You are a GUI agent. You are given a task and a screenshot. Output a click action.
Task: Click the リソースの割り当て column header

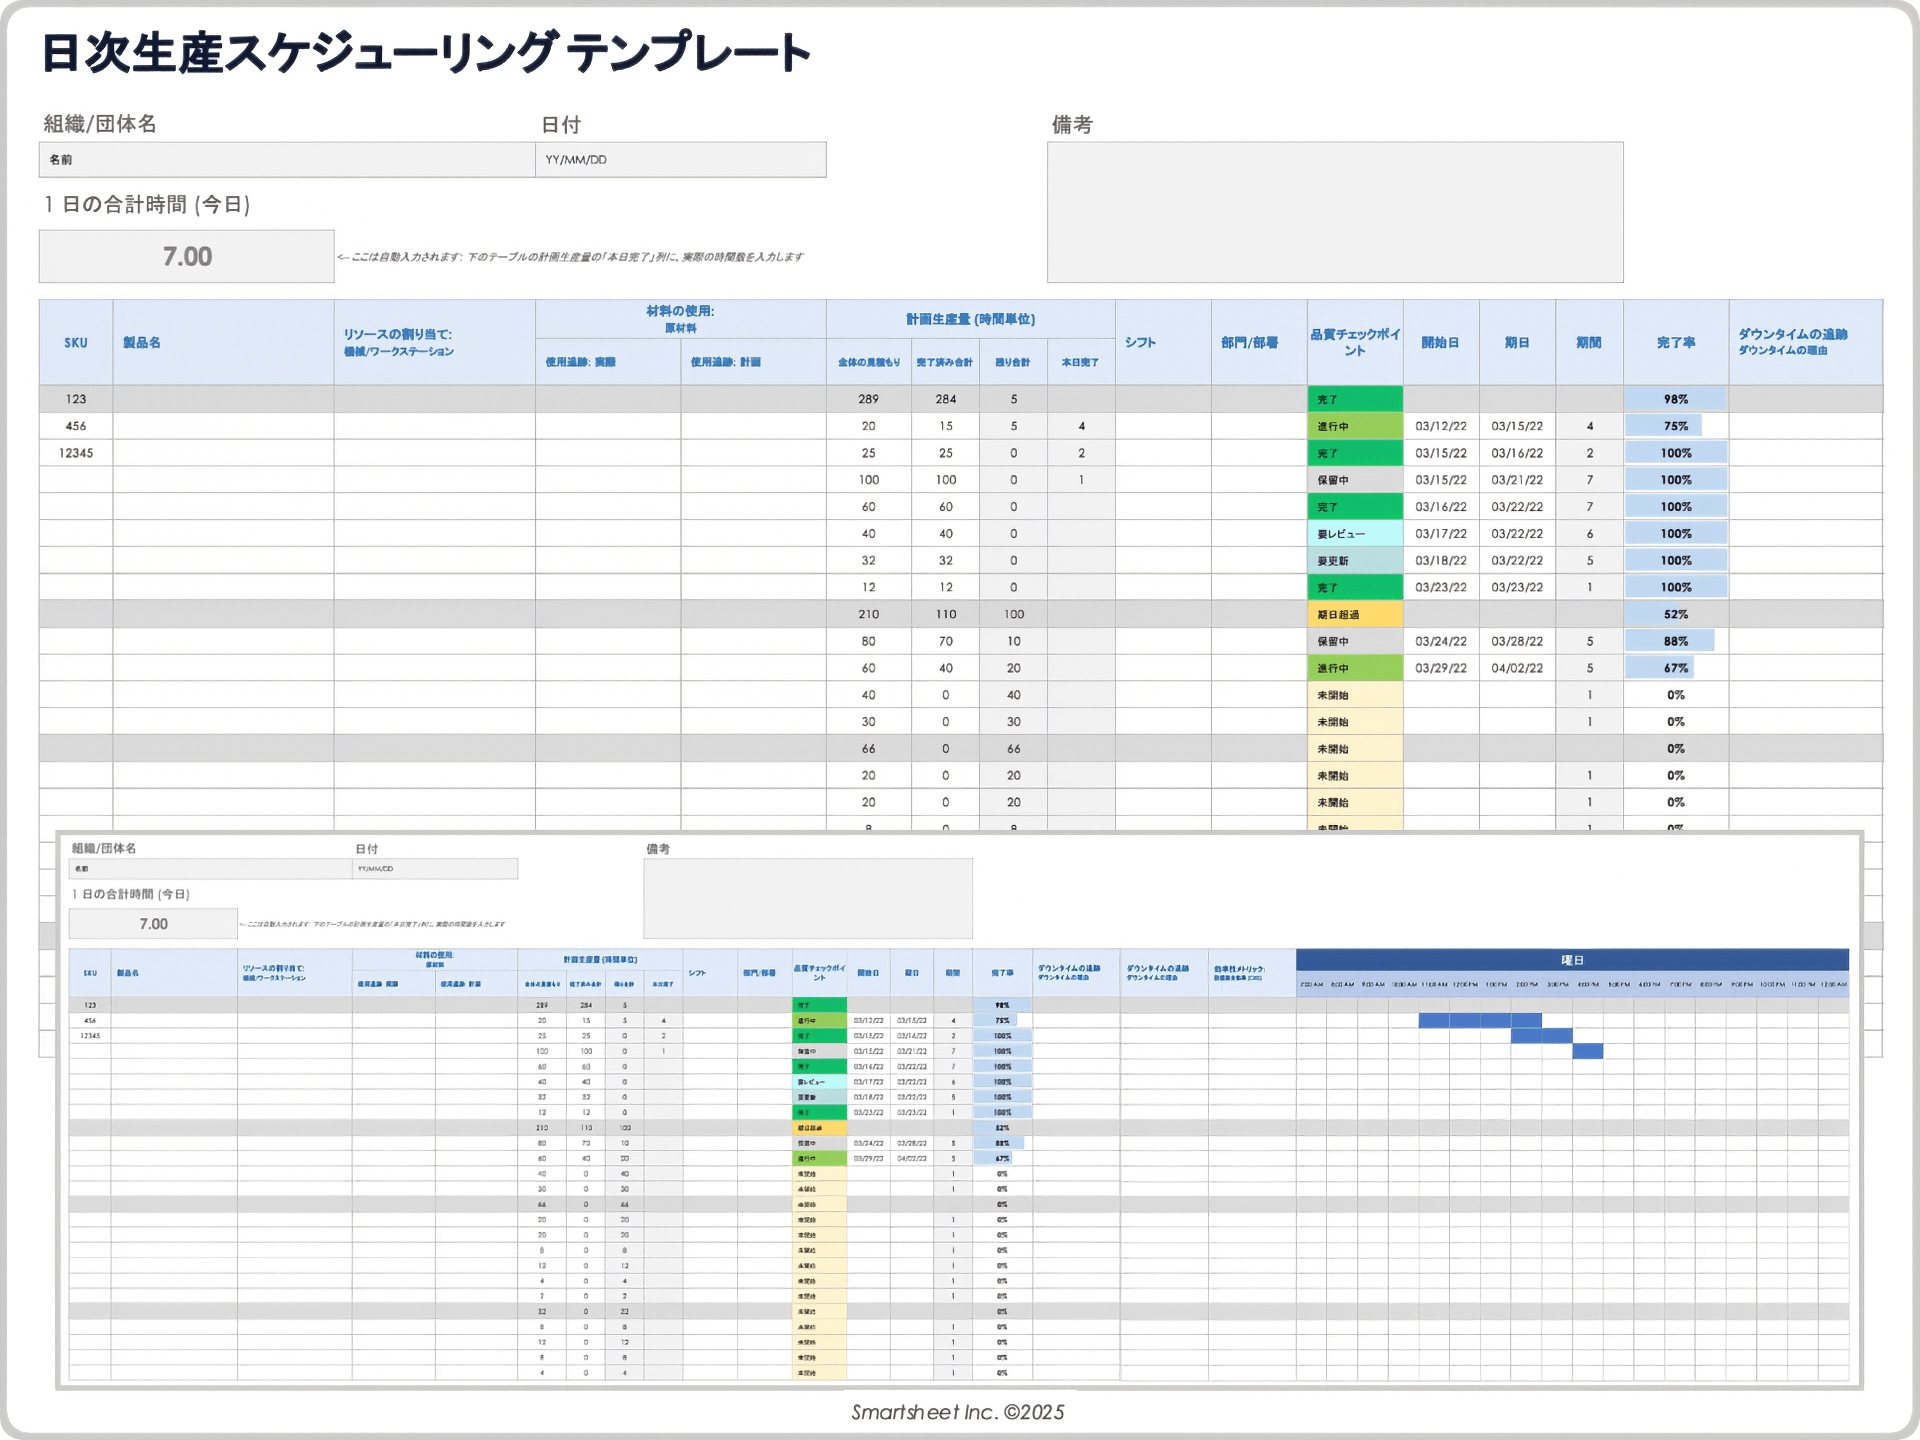point(435,342)
